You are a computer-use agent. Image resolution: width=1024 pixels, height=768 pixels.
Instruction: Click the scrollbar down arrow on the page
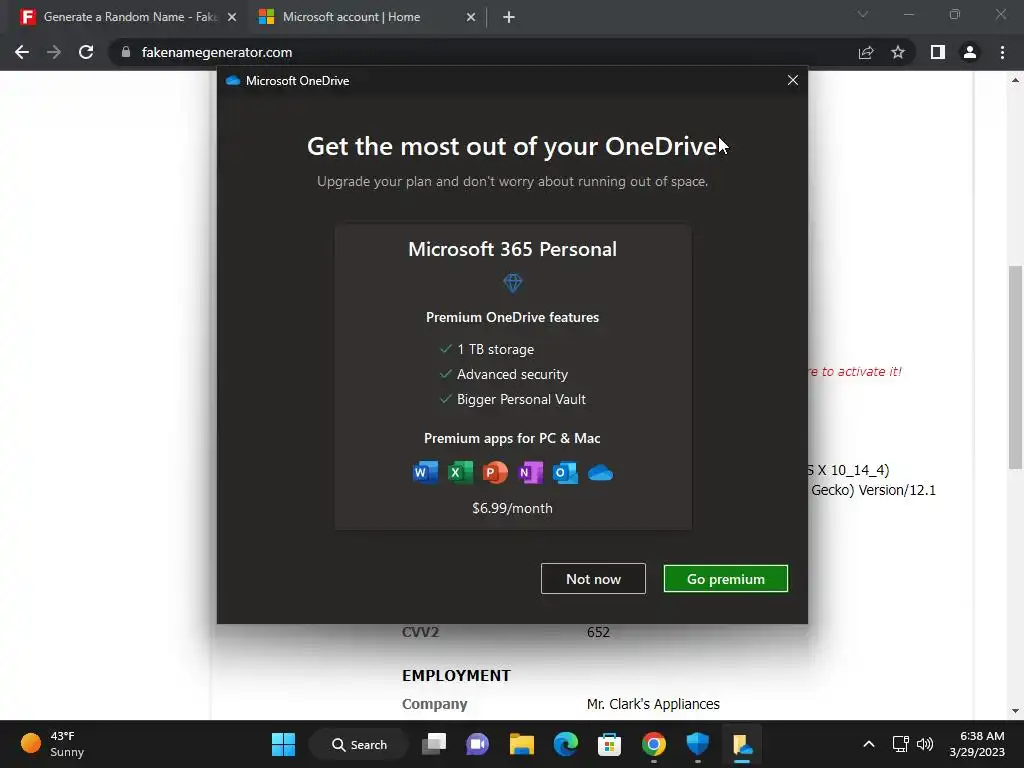1015,711
